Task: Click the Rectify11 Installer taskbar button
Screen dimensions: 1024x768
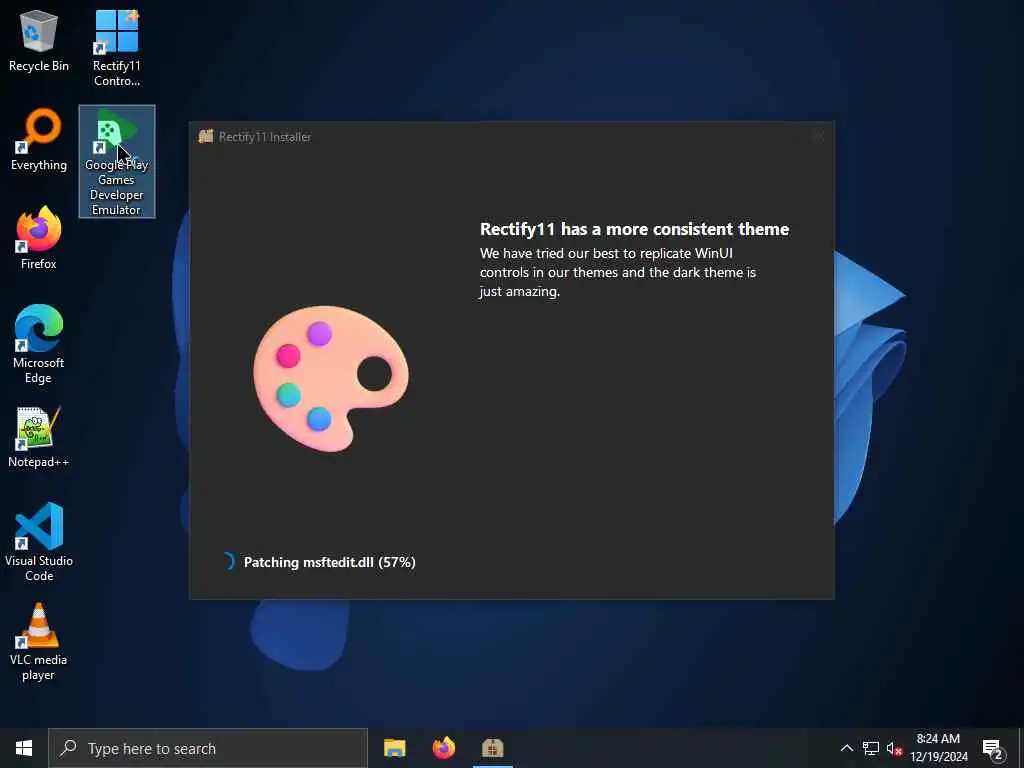Action: coord(492,748)
